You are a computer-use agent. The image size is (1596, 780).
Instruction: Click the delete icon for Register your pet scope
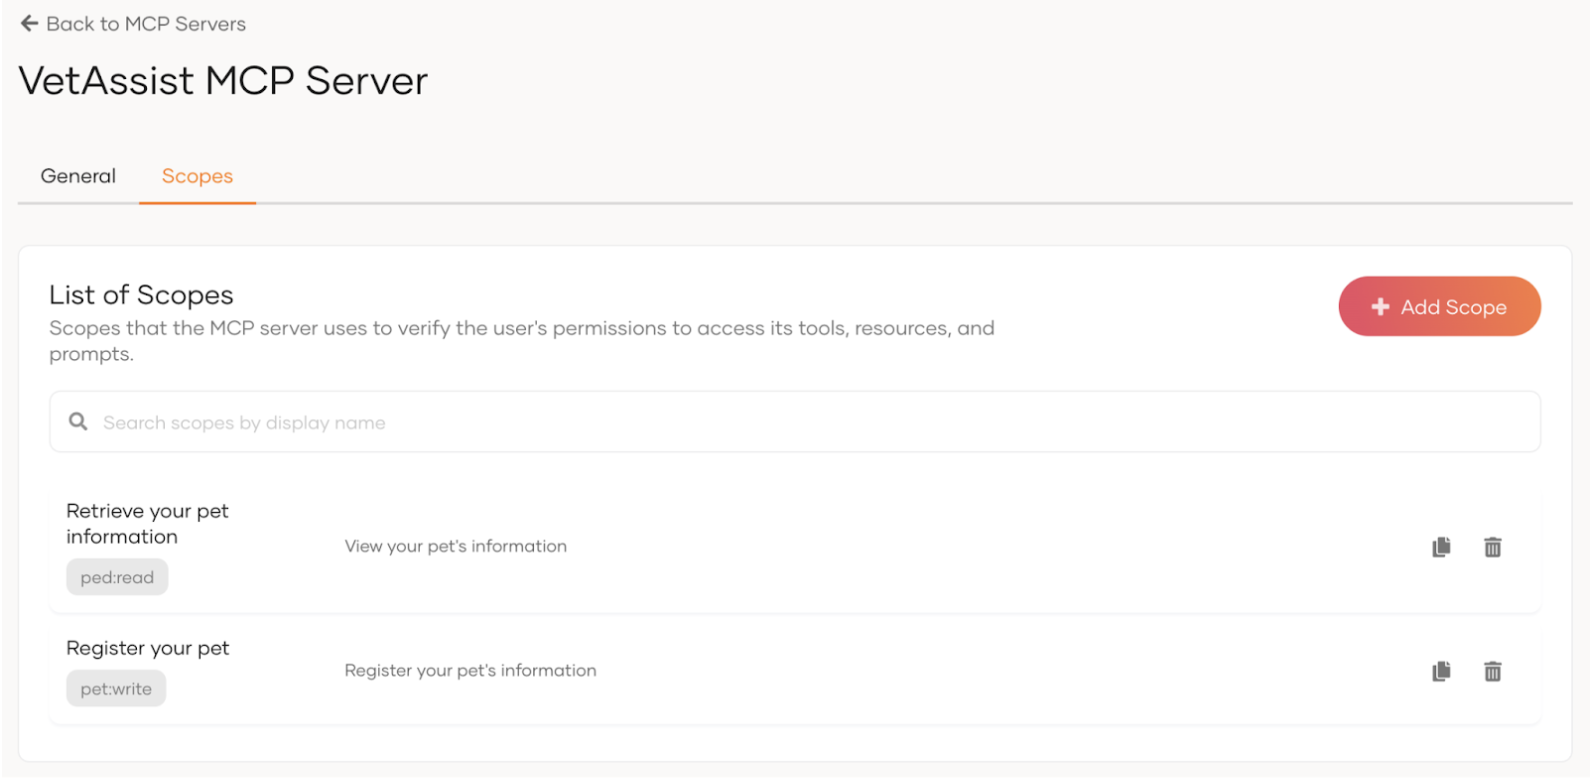coord(1492,671)
